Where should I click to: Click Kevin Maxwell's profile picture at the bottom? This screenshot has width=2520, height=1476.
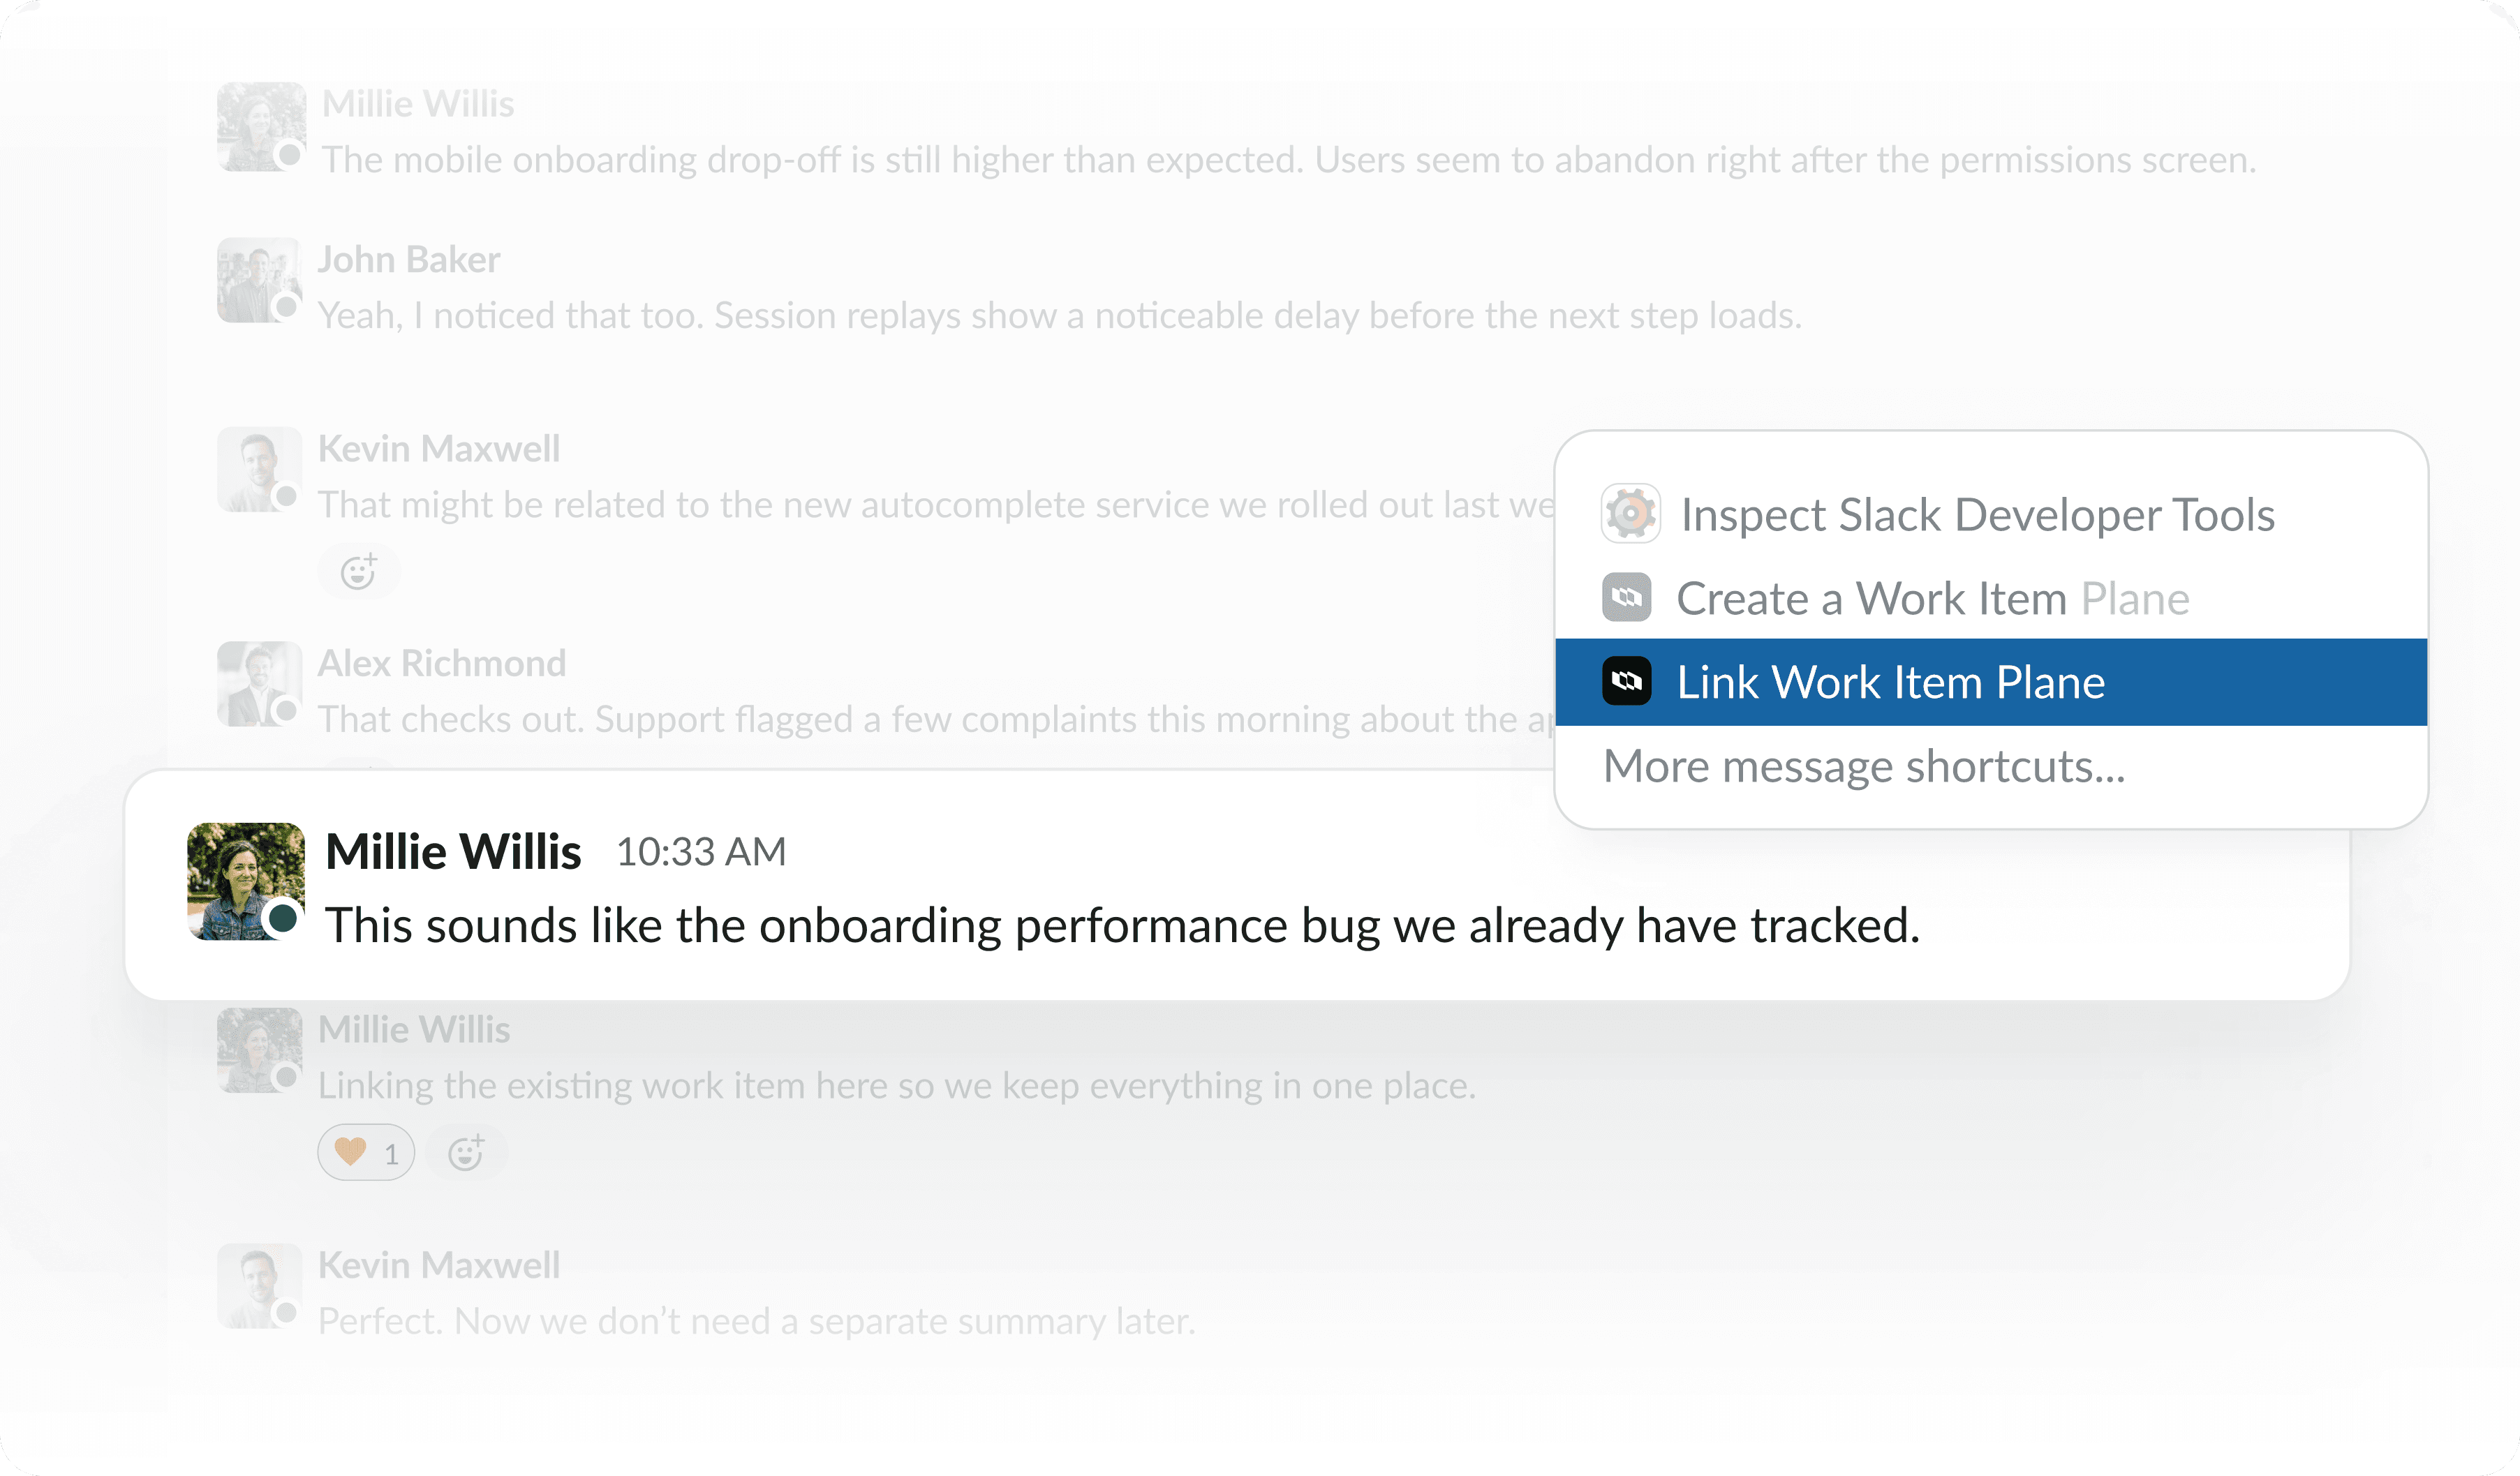click(258, 1286)
